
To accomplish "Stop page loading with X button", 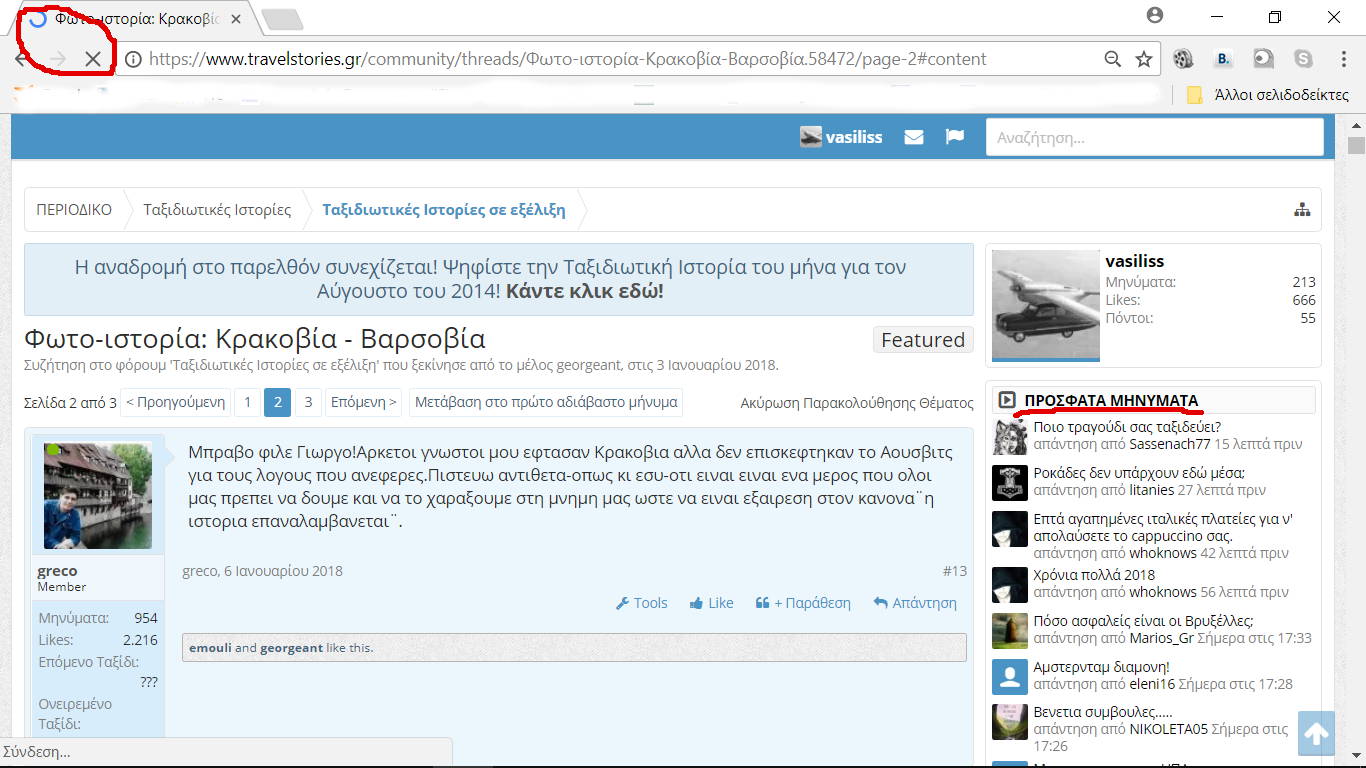I will tap(93, 60).
